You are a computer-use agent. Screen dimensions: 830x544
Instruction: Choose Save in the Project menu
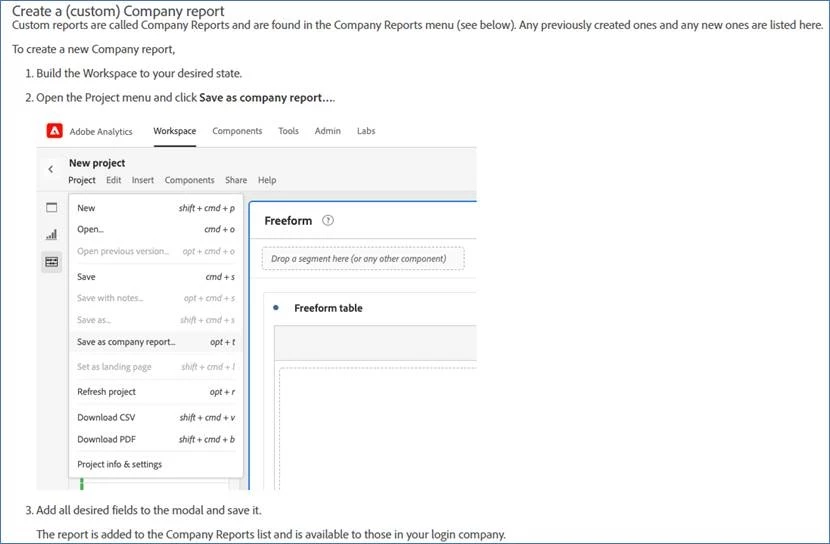pos(156,277)
